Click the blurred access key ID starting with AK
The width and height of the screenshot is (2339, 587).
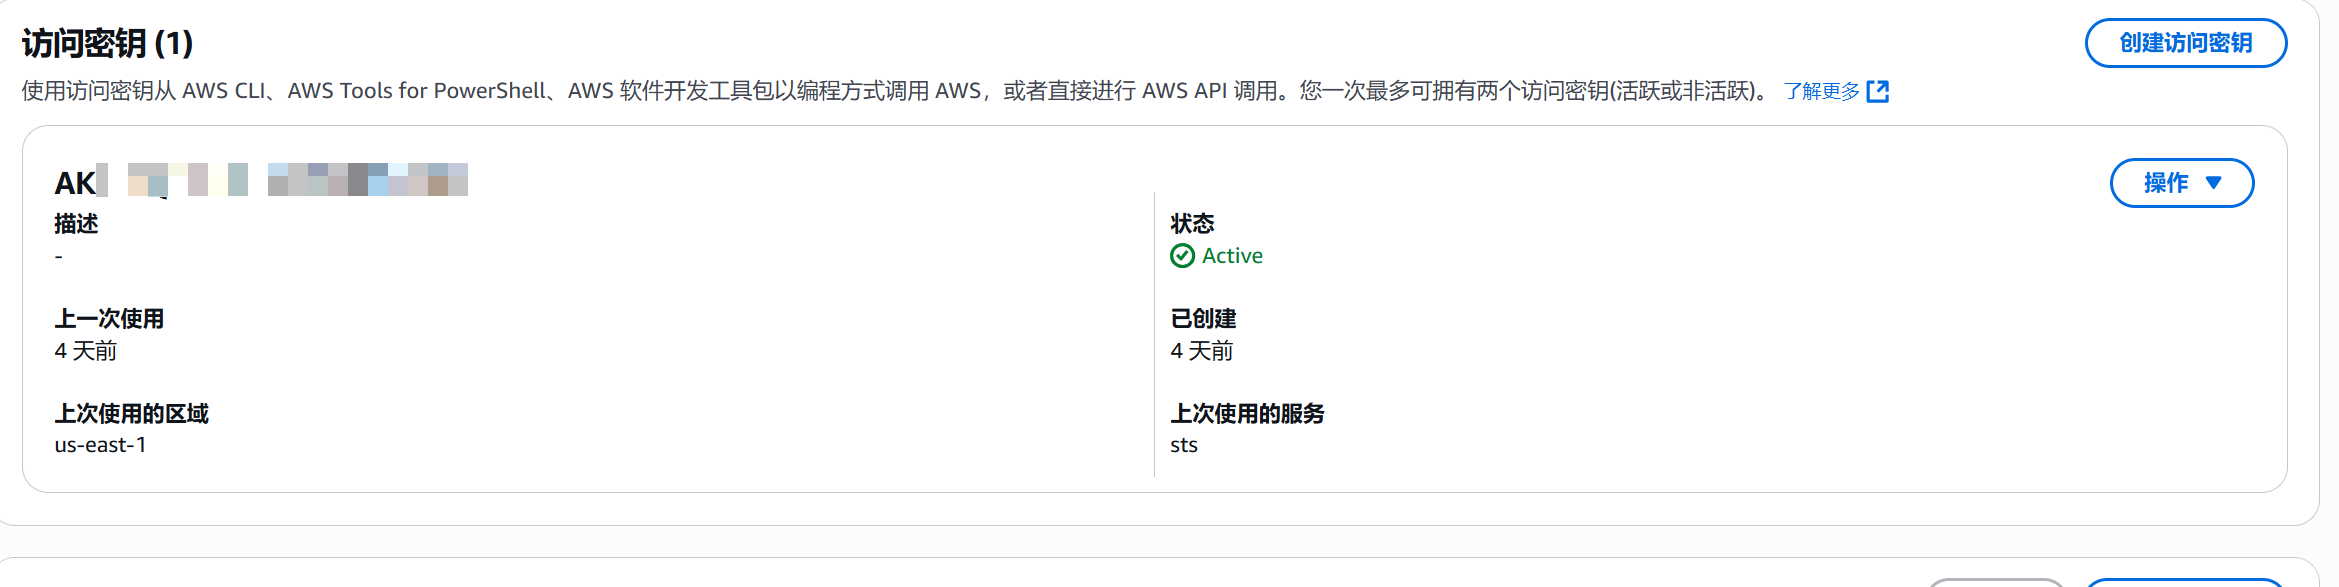tap(261, 181)
